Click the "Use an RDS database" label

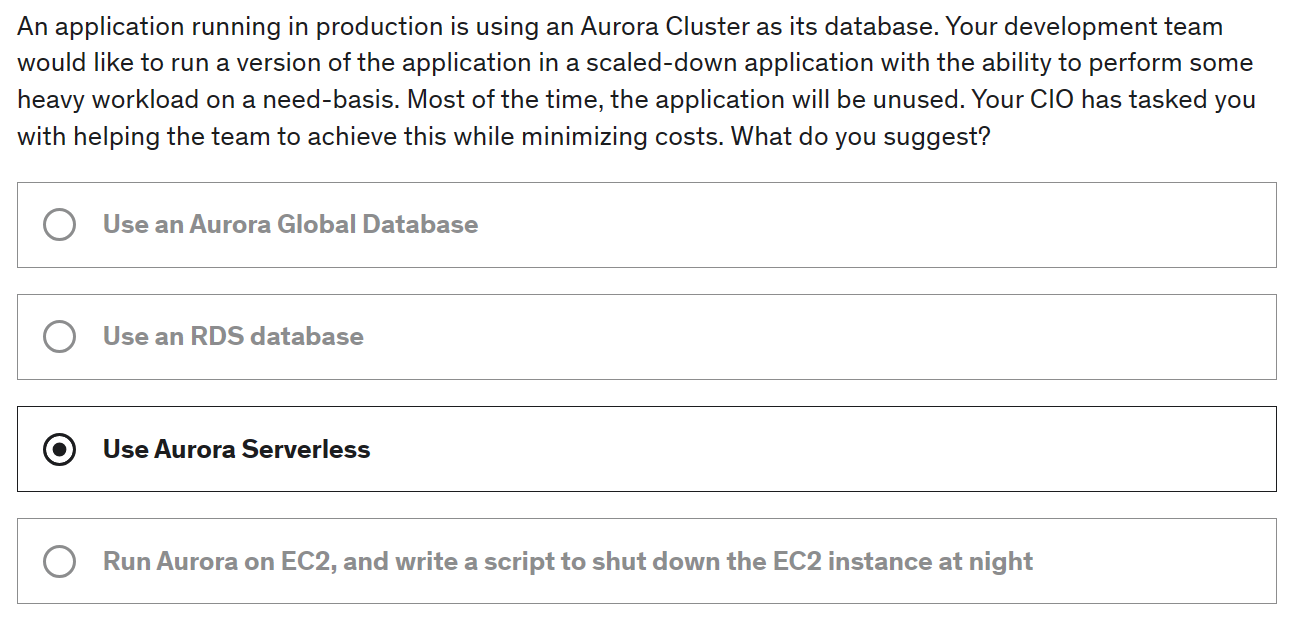click(x=233, y=337)
